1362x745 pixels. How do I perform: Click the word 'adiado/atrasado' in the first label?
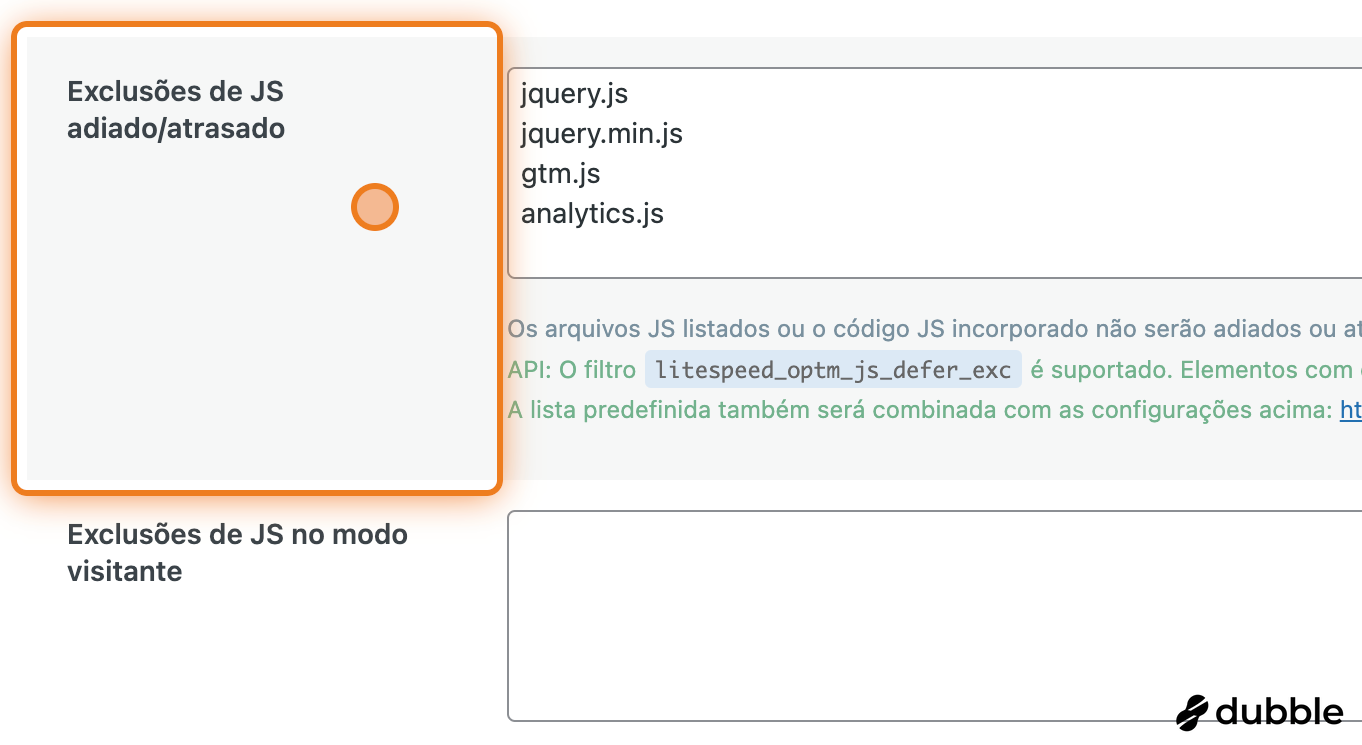[176, 129]
